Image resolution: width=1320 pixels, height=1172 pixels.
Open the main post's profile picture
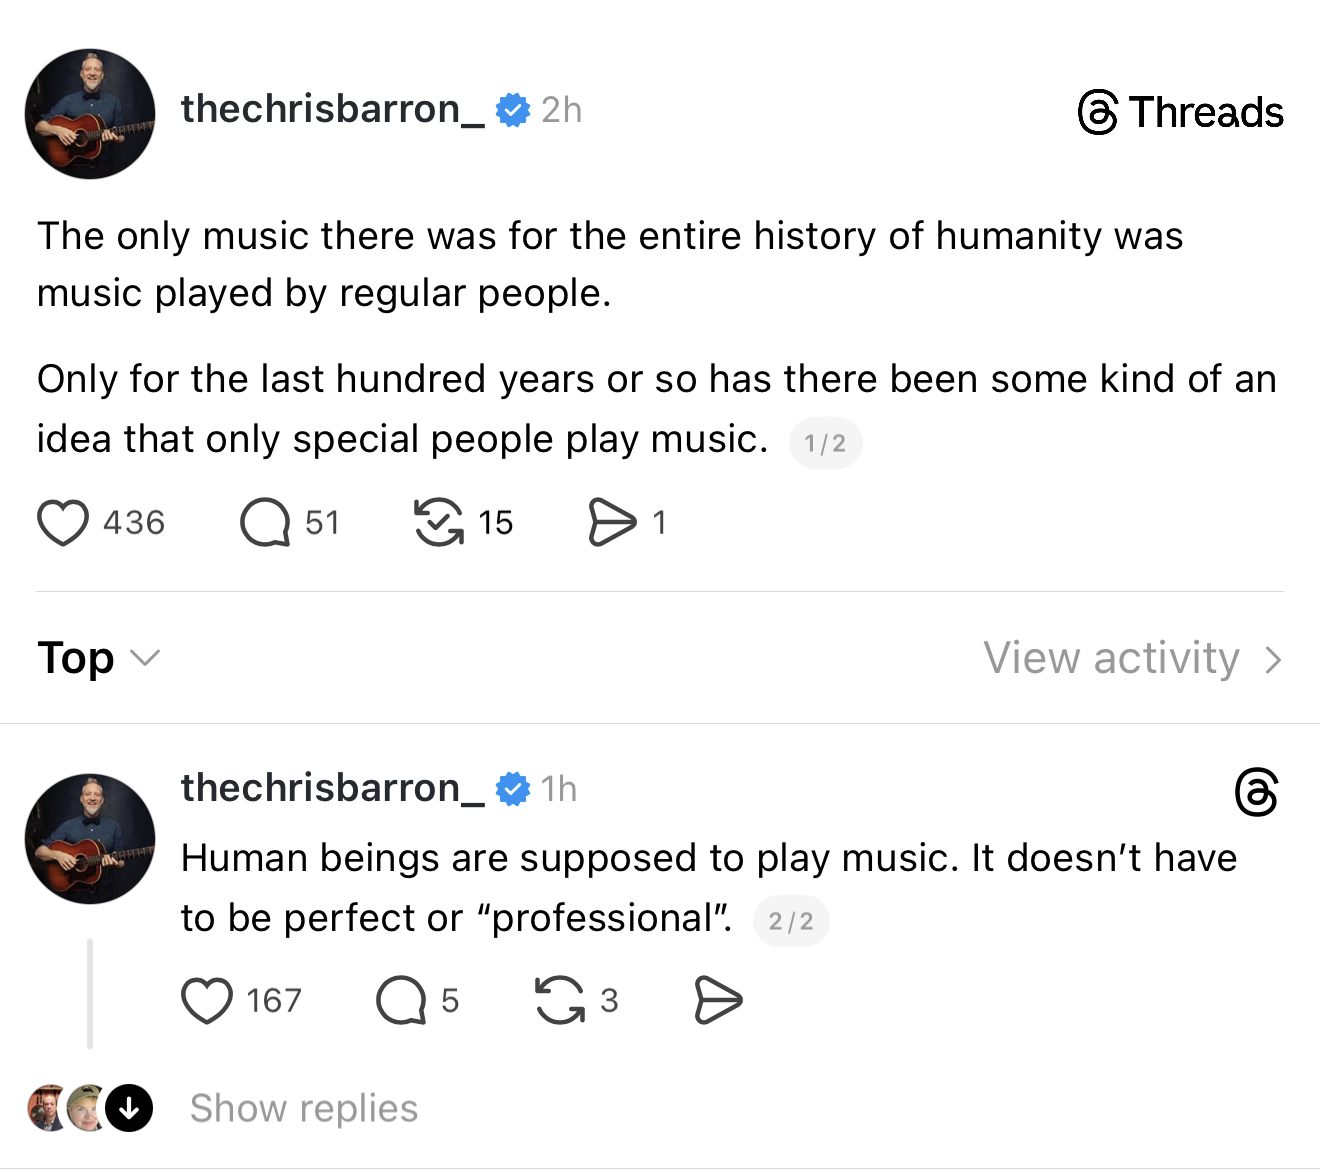coord(90,114)
